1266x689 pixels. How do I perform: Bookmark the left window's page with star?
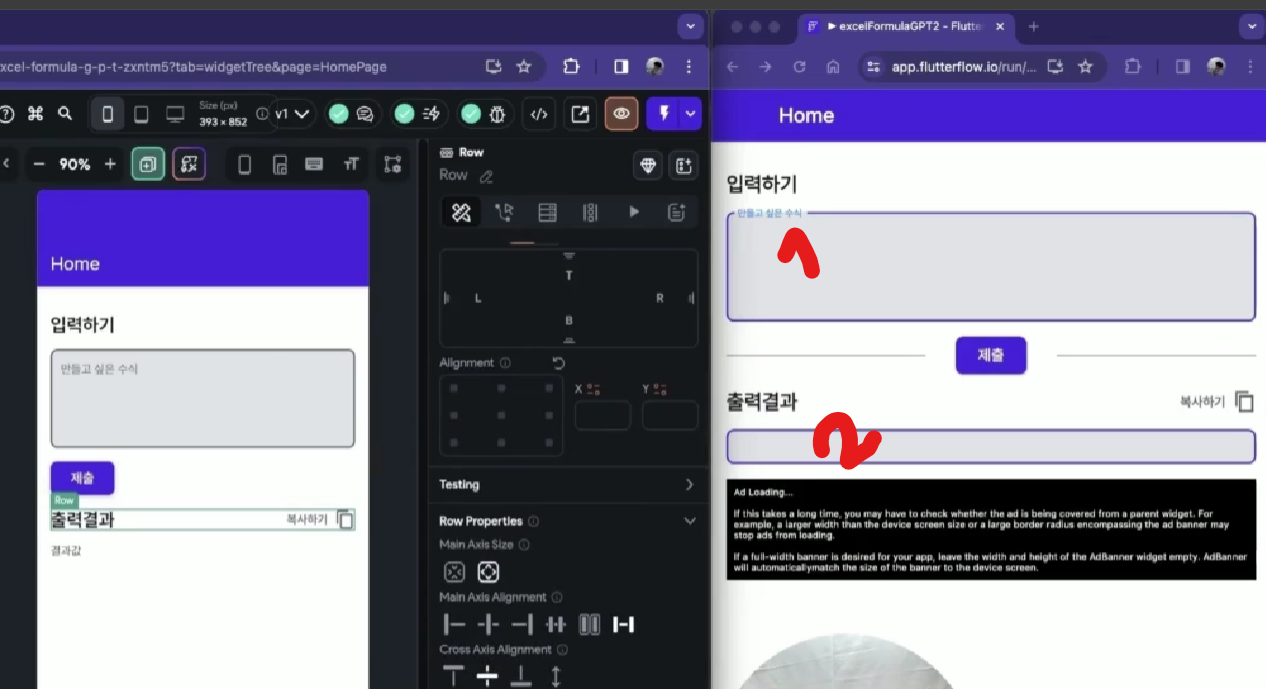pyautogui.click(x=523, y=67)
